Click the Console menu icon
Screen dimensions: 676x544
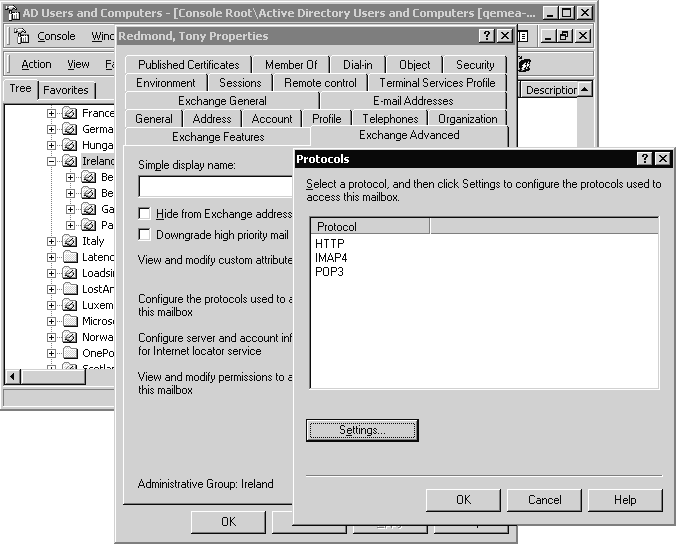[22, 36]
